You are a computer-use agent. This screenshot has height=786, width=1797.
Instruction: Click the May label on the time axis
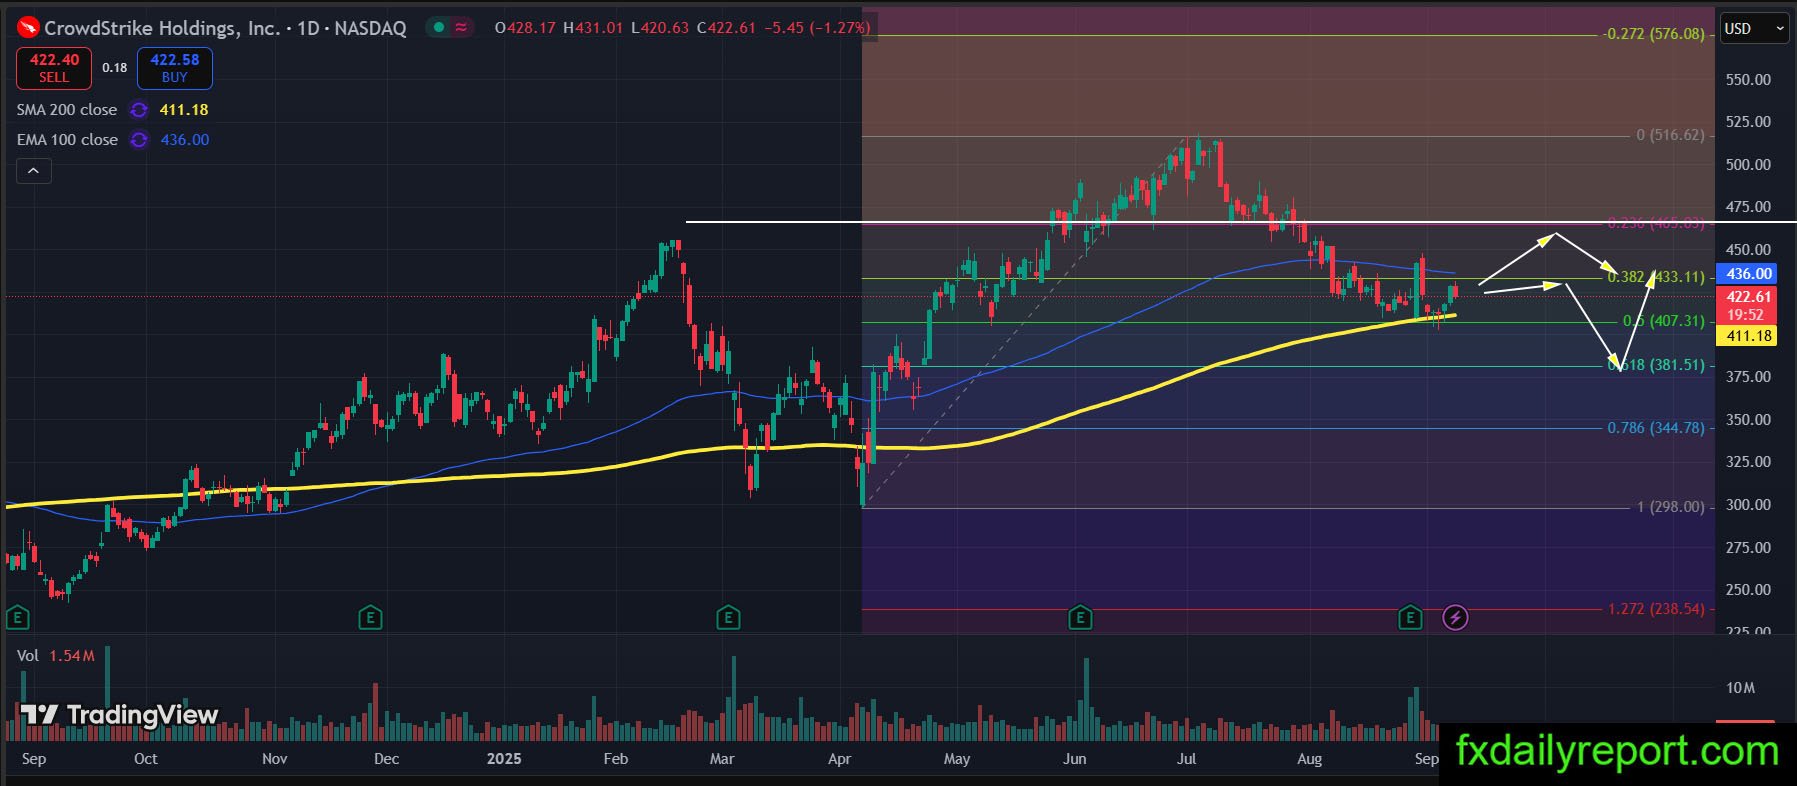point(957,759)
